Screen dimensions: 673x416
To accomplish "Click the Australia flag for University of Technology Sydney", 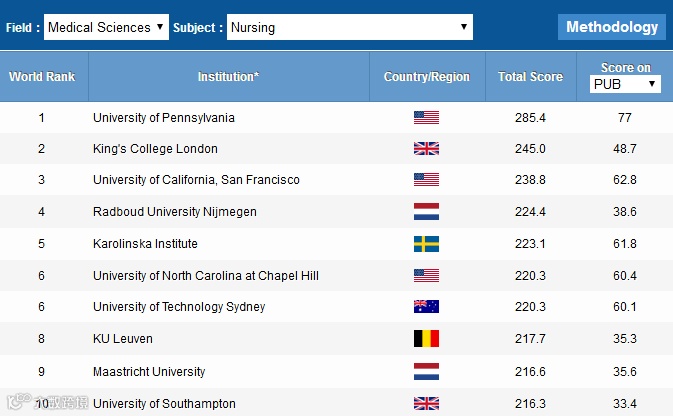I will coord(426,307).
